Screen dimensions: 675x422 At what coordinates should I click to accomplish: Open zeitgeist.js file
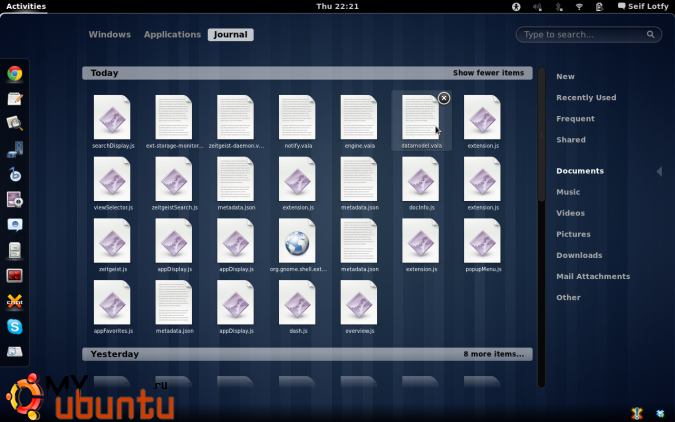(112, 245)
